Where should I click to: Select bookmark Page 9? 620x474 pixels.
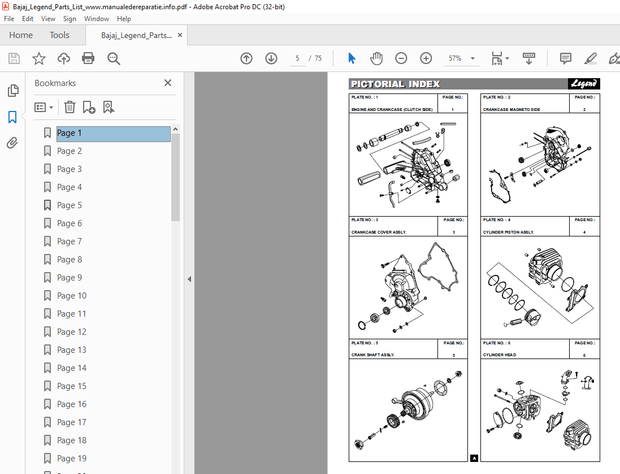pyautogui.click(x=70, y=278)
